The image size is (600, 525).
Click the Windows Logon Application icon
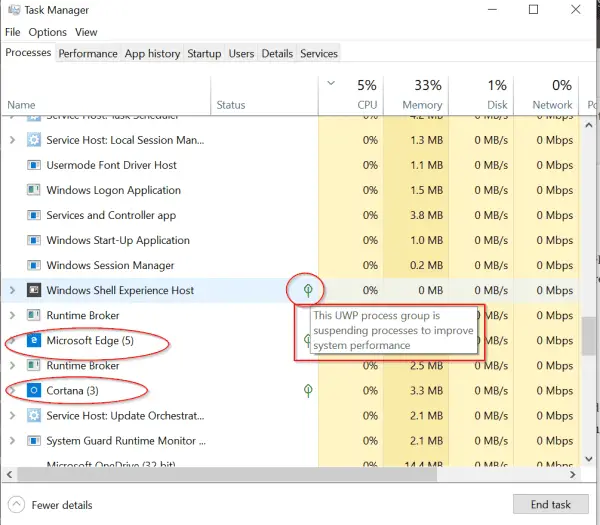pyautogui.click(x=34, y=190)
